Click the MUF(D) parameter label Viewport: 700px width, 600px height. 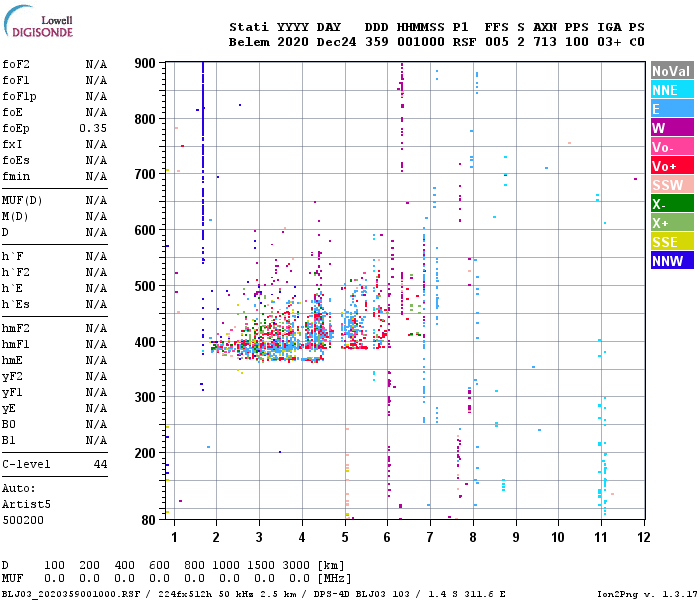(x=22, y=200)
